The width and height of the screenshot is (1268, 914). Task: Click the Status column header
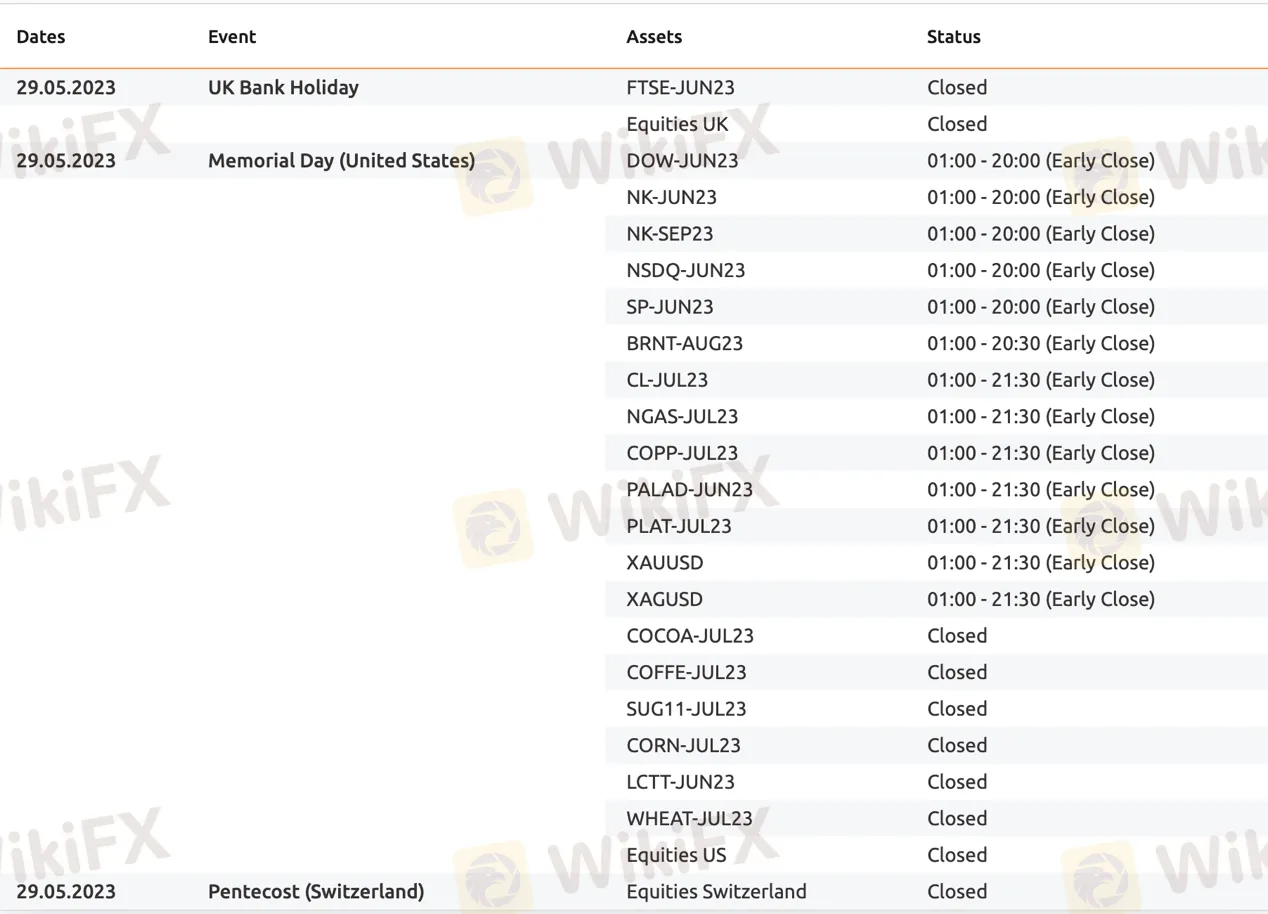954,37
